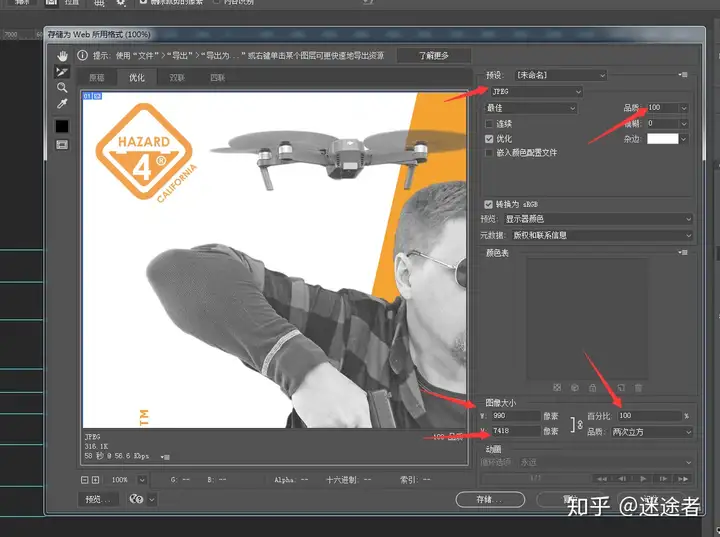
Task: Switch to the 四联 4-up tab
Action: (x=217, y=78)
